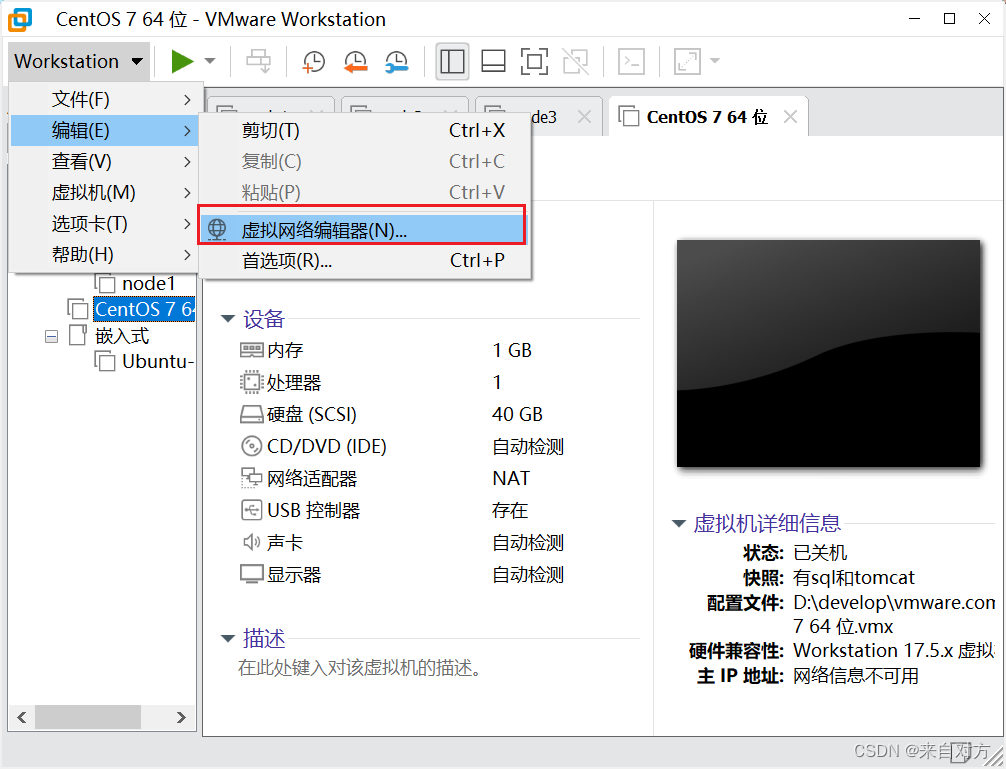1006x769 pixels.
Task: Open the 处理器 device setting
Action: tap(294, 383)
